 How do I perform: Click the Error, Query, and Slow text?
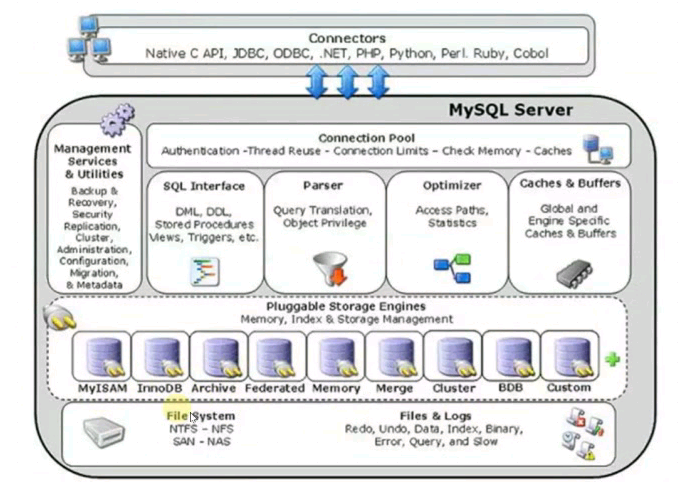point(436,442)
